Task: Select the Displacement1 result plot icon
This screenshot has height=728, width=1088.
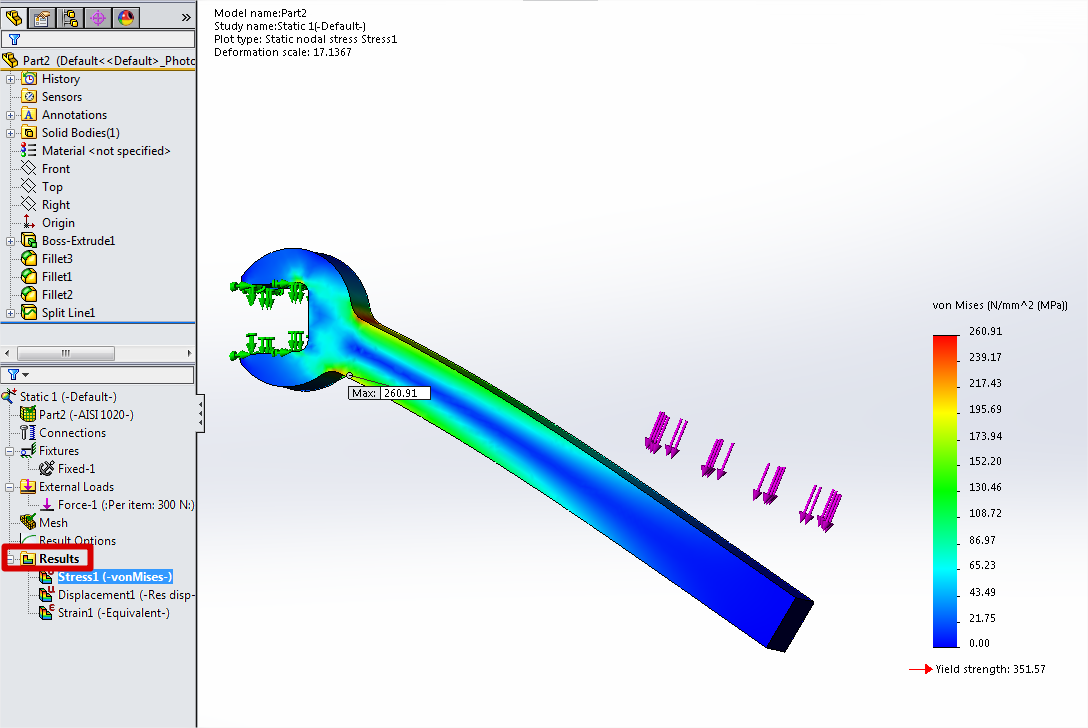Action: pos(46,595)
